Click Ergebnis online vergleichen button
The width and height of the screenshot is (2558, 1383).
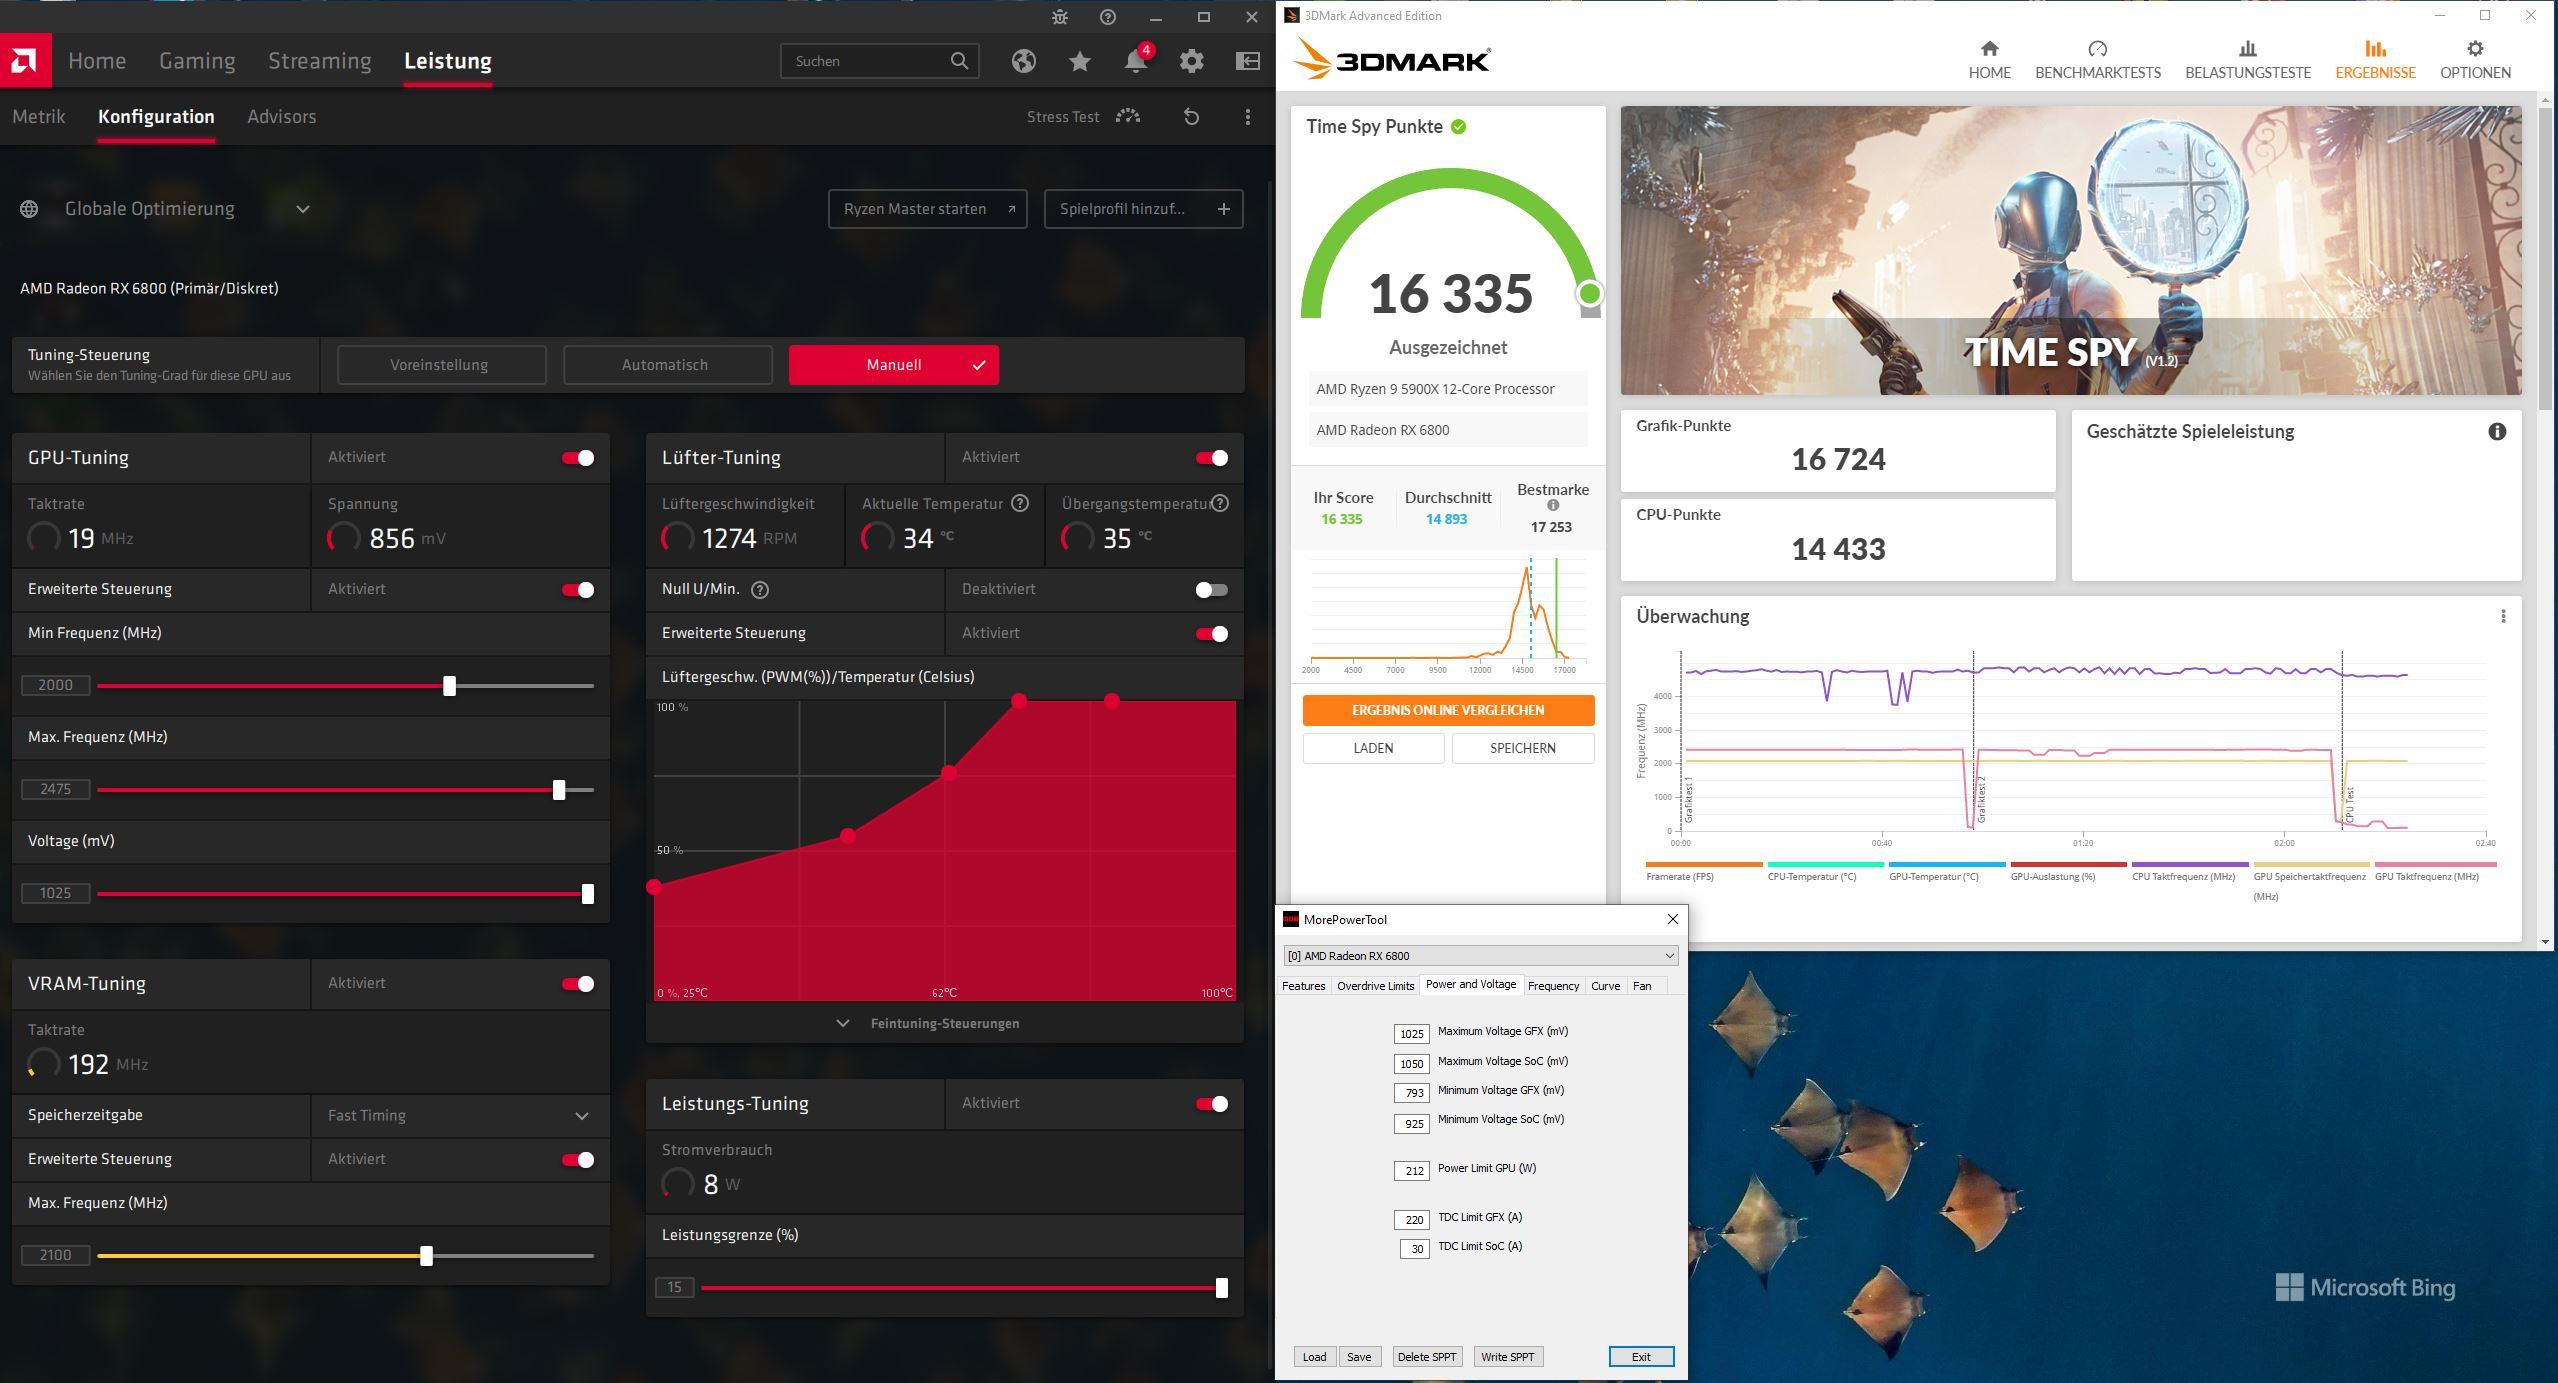point(1447,710)
